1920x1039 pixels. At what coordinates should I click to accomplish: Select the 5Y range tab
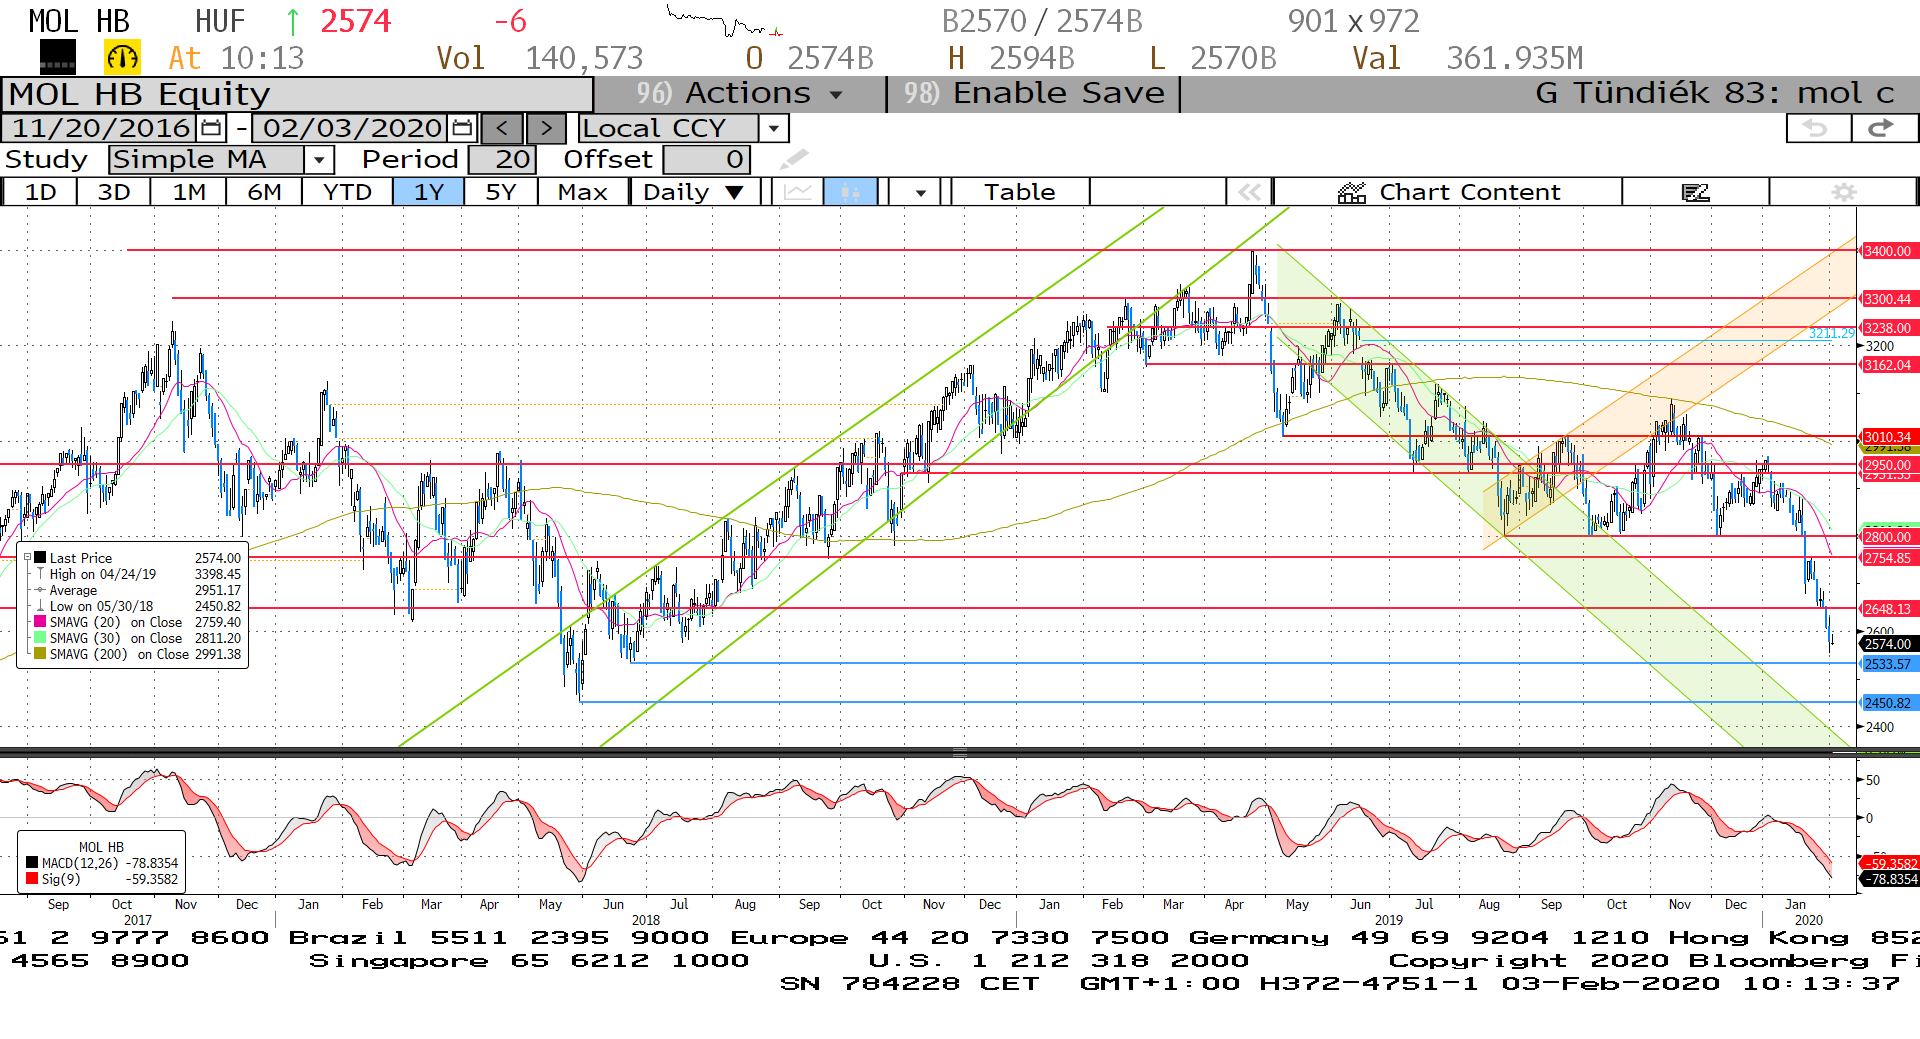[501, 192]
